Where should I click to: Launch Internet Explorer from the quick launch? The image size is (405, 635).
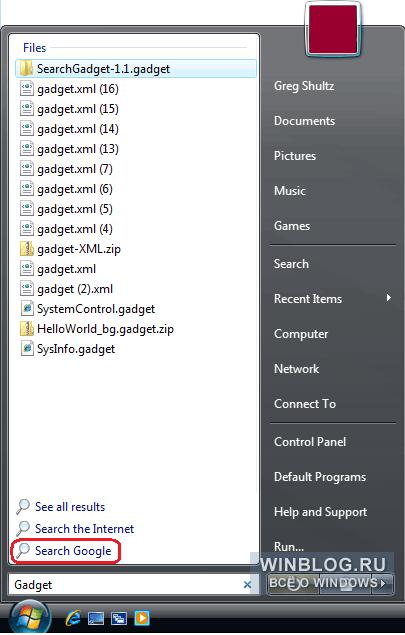click(x=73, y=618)
